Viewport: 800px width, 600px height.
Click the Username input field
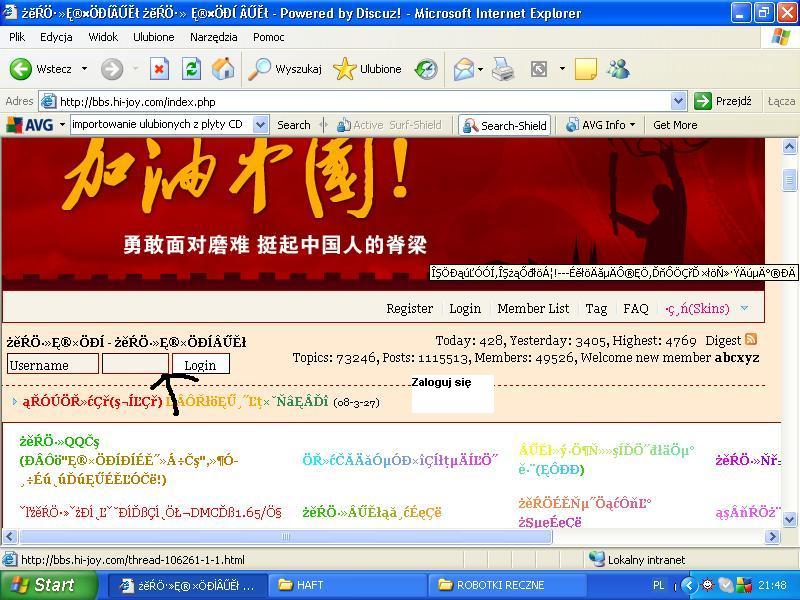click(x=52, y=365)
